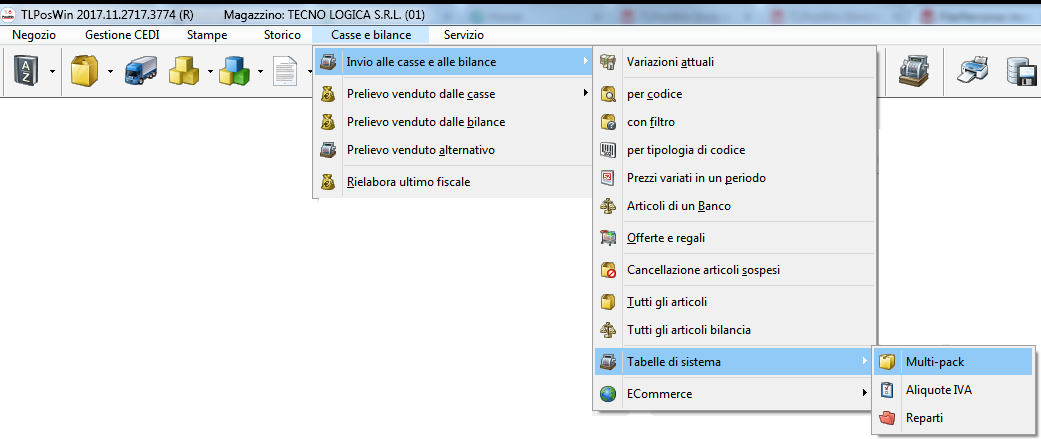Click the text document page toolbar icon
This screenshot has height=439, width=1041.
(x=286, y=72)
